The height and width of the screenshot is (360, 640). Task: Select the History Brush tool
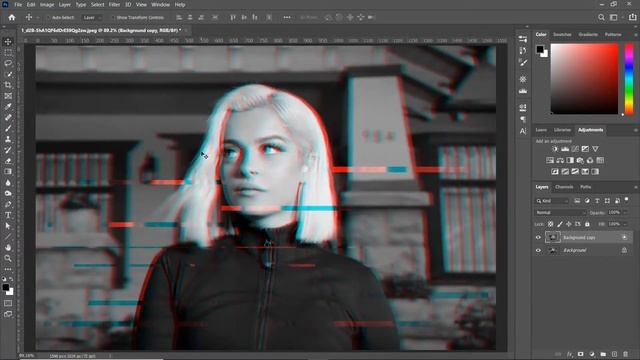click(8, 150)
